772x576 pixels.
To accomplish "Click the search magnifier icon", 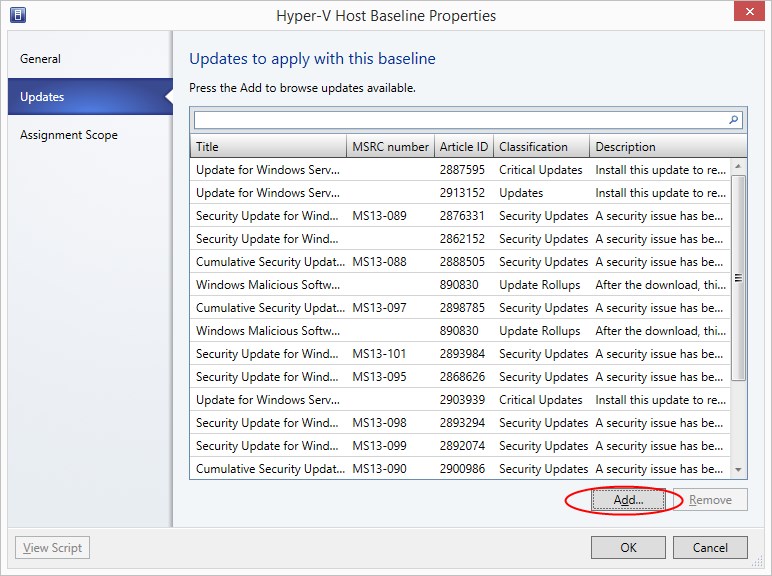I will pos(733,120).
